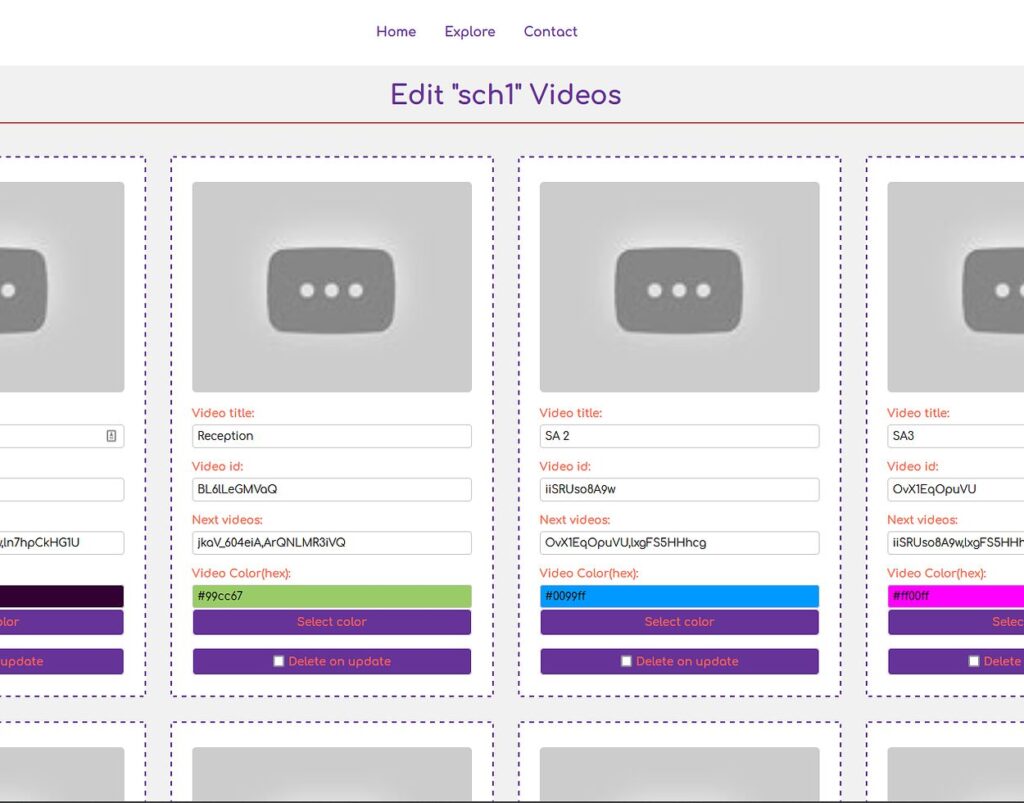Viewport: 1024px width, 803px height.
Task: Tick Delete on update checkbox for Reception
Action: [279, 662]
